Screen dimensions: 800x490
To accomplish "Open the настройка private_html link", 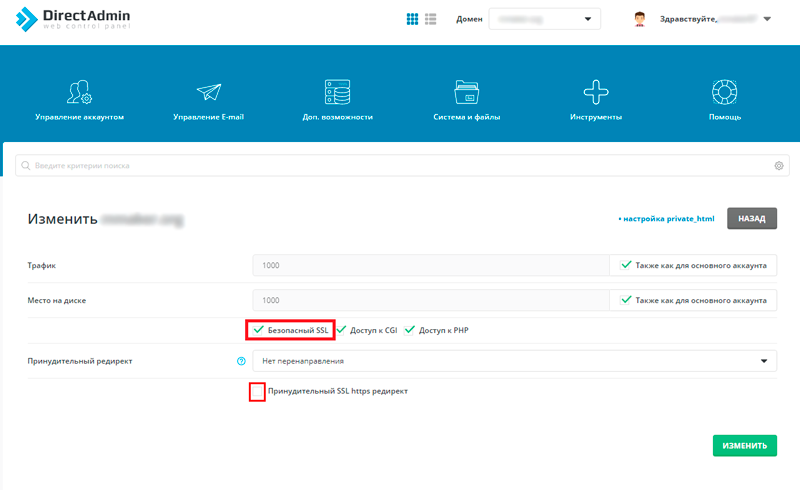I will [667, 218].
